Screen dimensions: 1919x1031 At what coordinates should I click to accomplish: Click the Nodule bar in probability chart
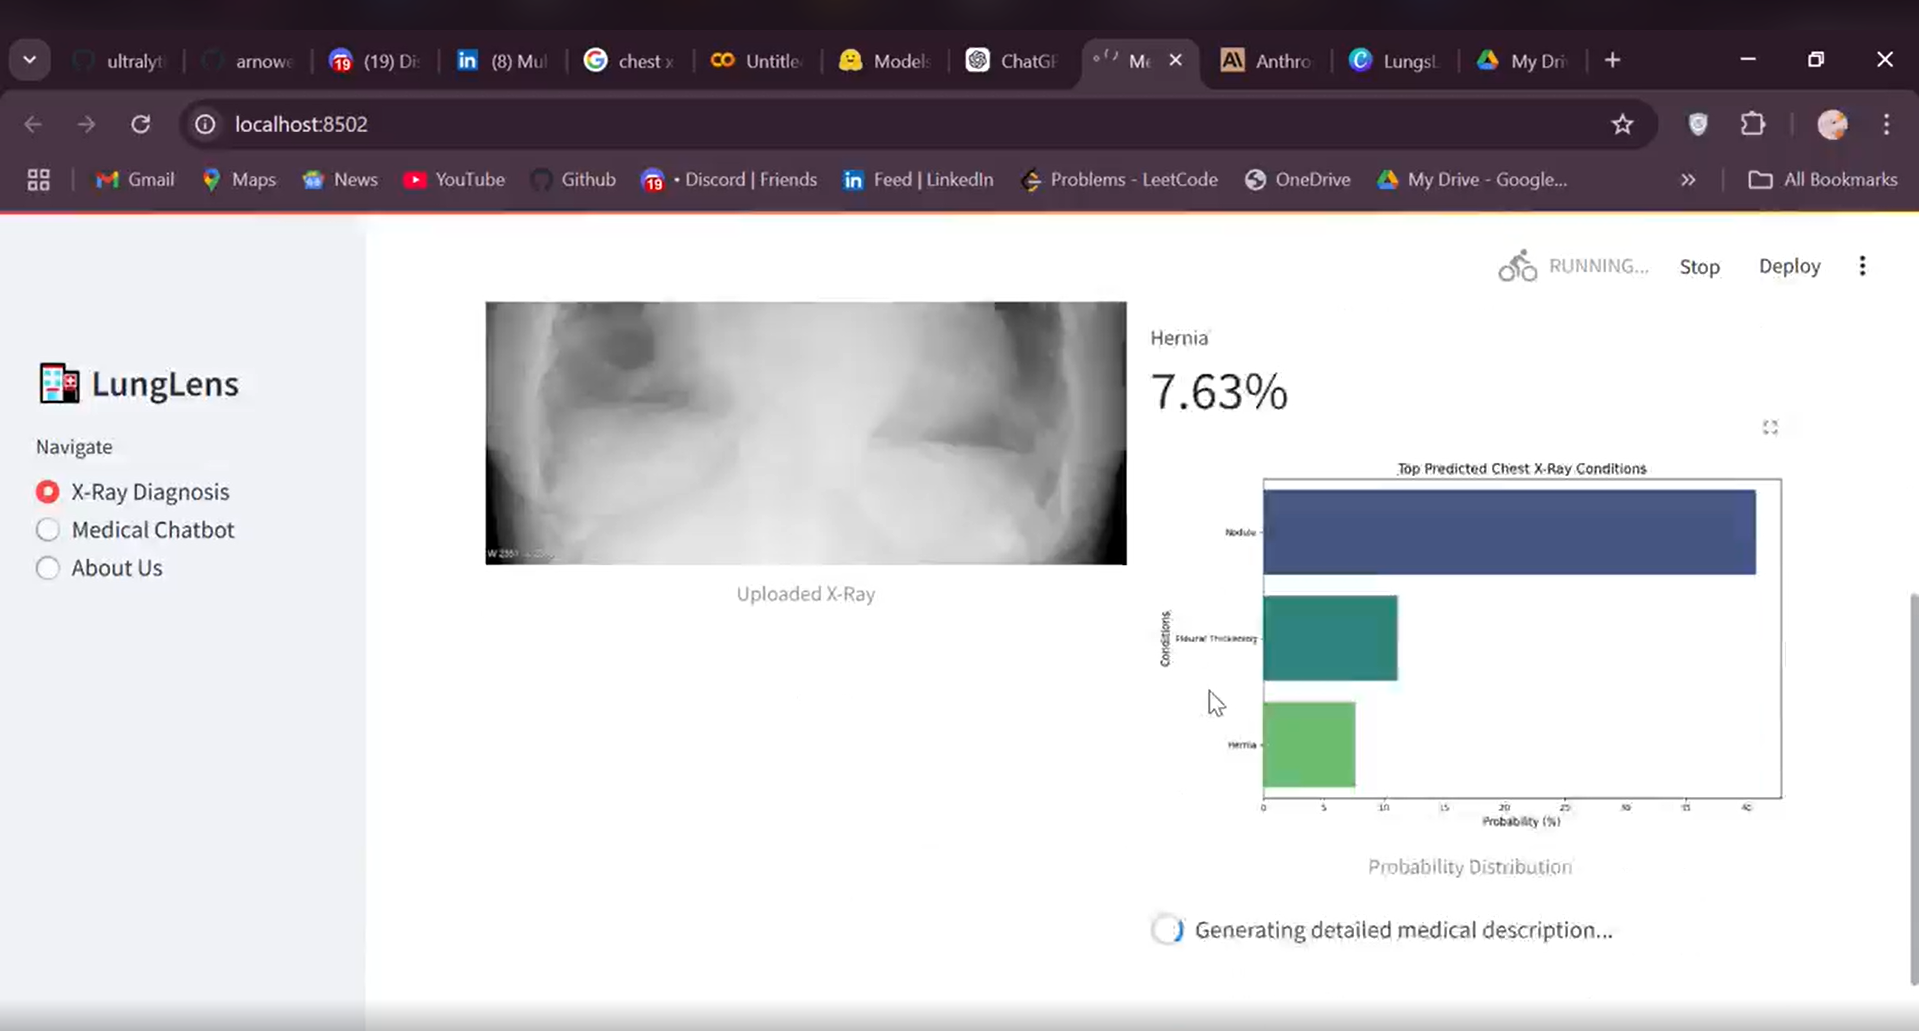click(1508, 532)
